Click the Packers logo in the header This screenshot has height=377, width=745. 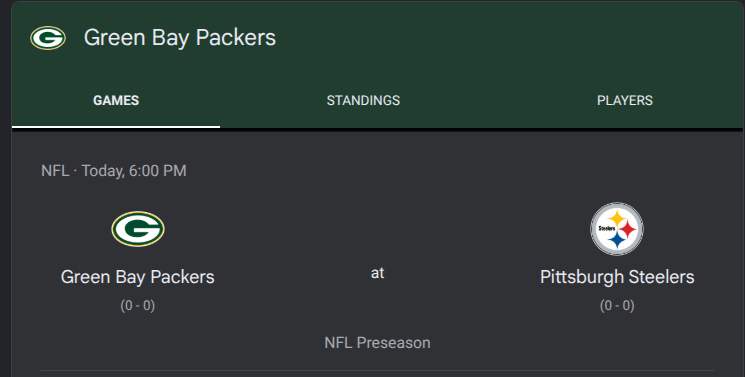(48, 38)
